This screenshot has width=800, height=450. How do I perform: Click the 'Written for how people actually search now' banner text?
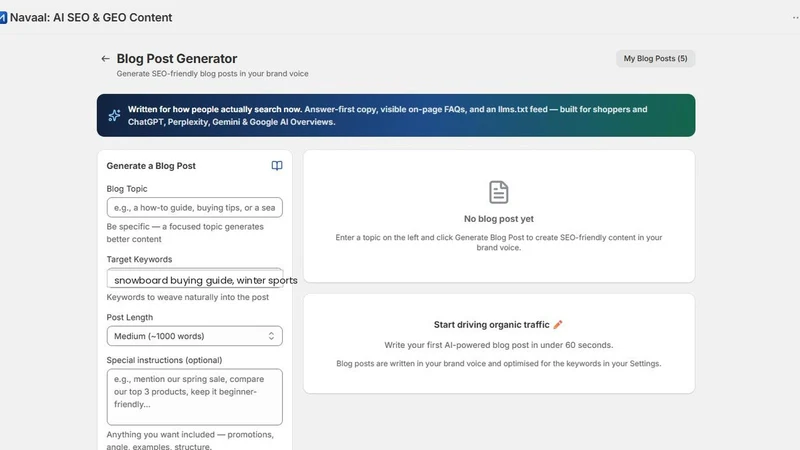[x=215, y=109]
